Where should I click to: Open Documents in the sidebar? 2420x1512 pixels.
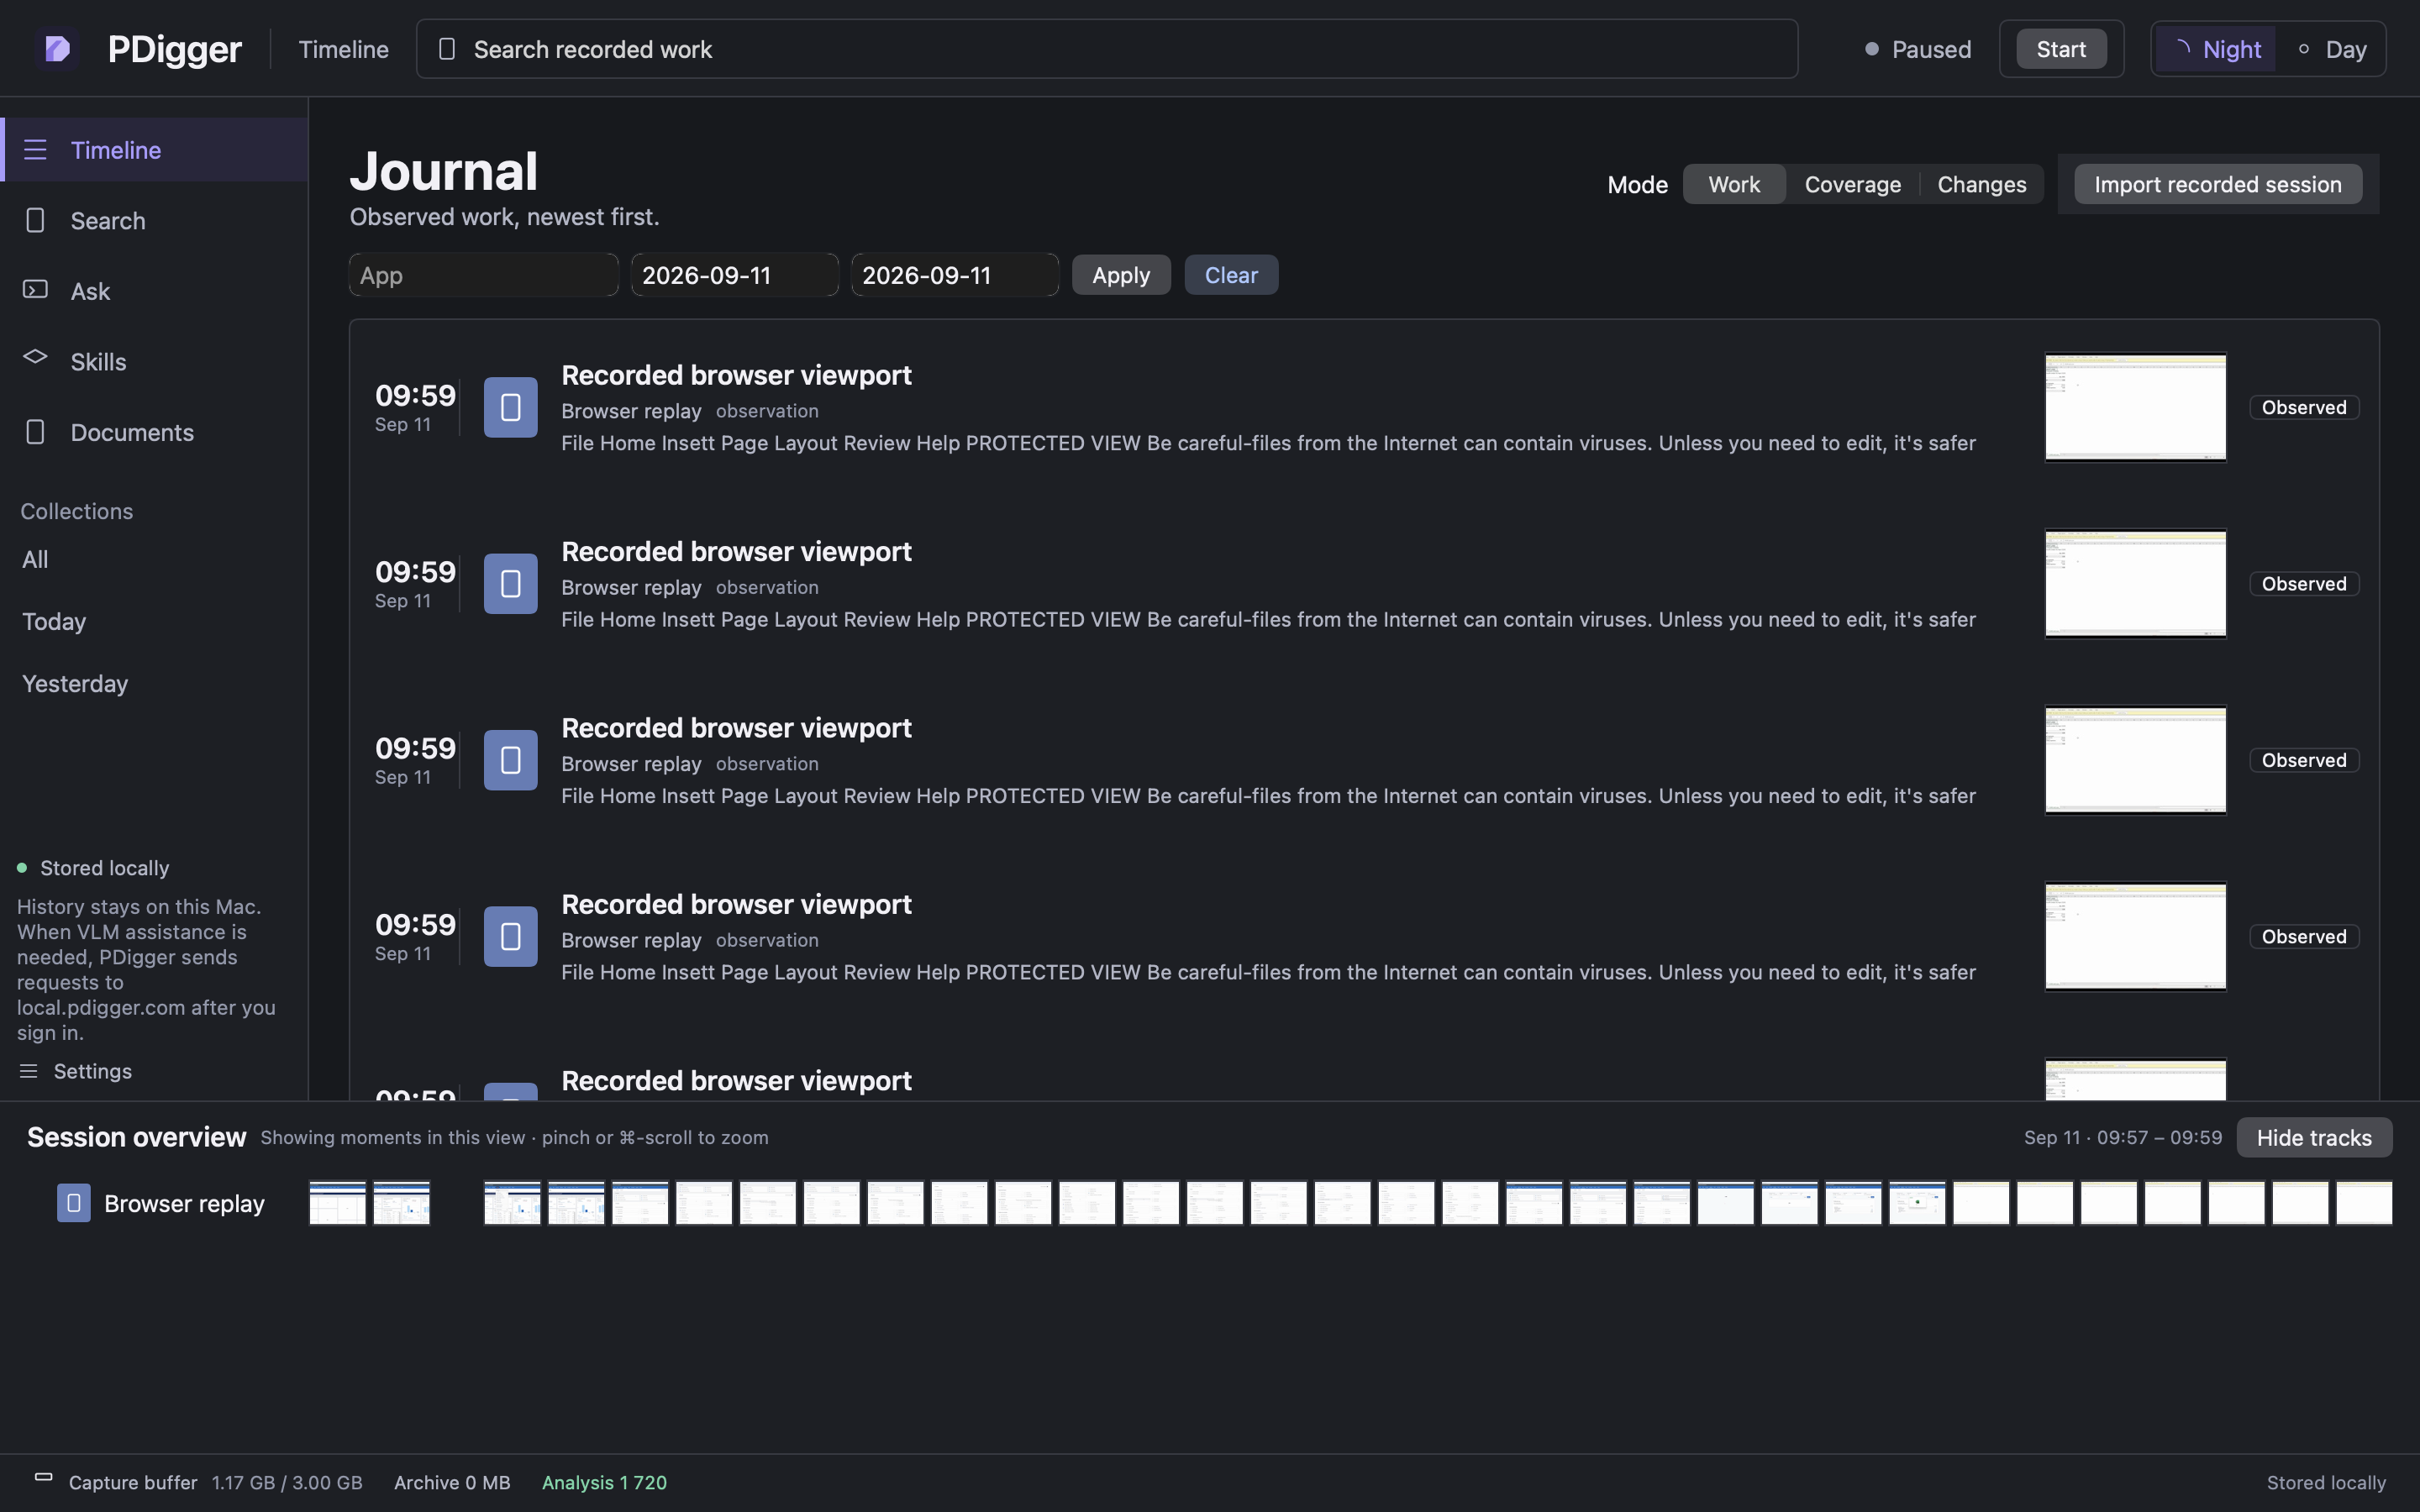(x=154, y=432)
